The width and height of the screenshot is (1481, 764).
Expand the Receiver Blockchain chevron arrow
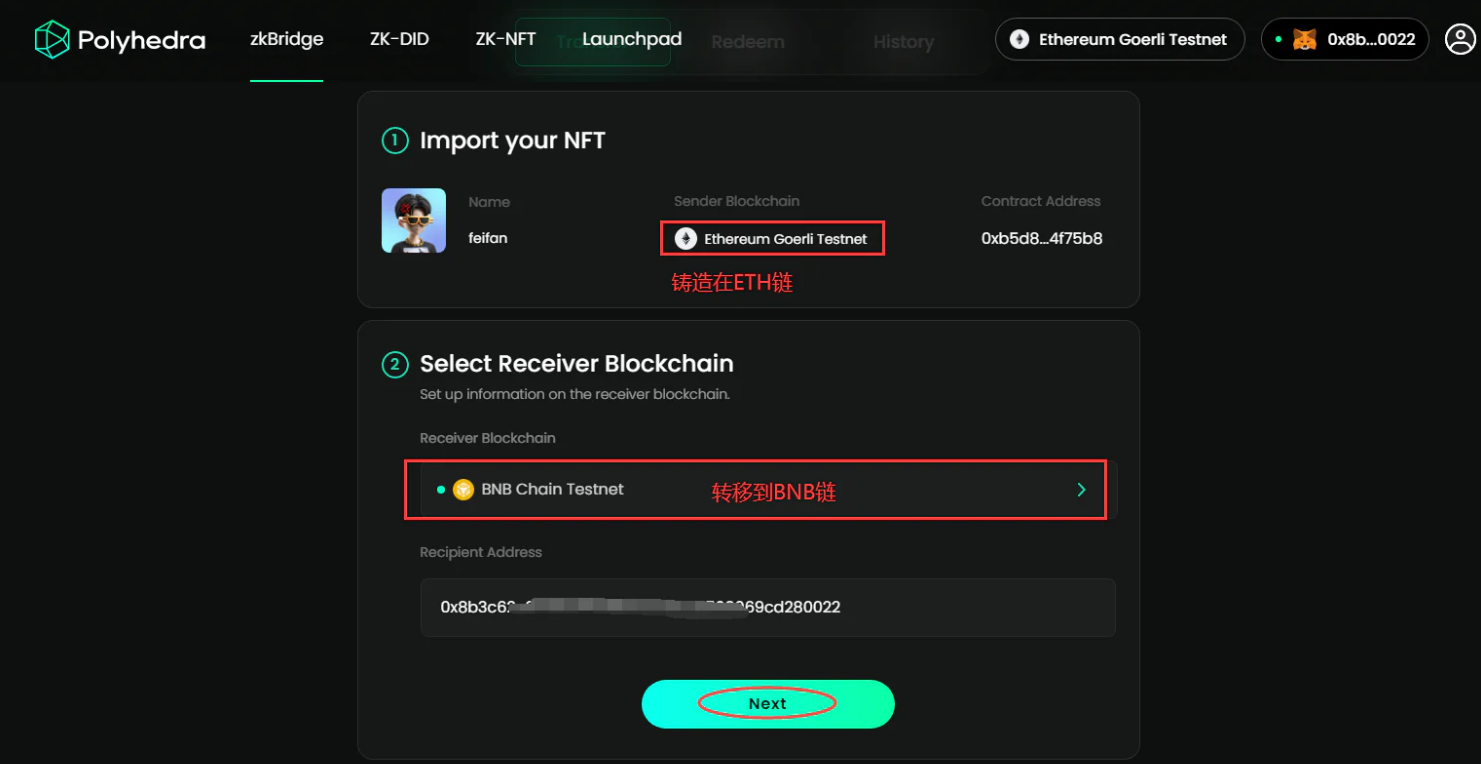(1081, 489)
